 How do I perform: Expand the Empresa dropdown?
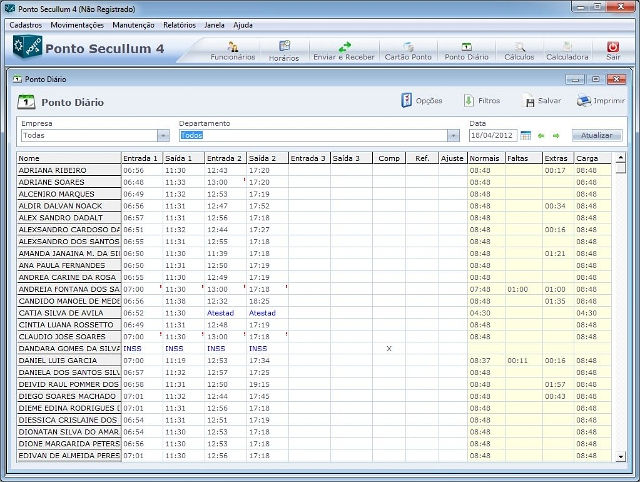[163, 135]
